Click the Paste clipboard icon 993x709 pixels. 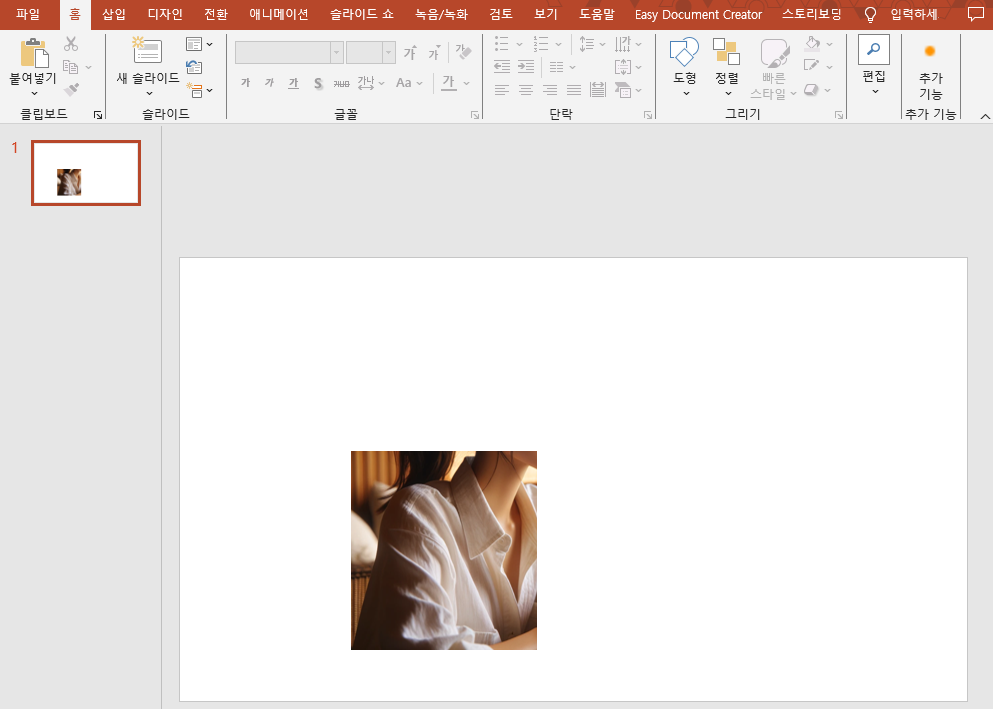tap(34, 53)
